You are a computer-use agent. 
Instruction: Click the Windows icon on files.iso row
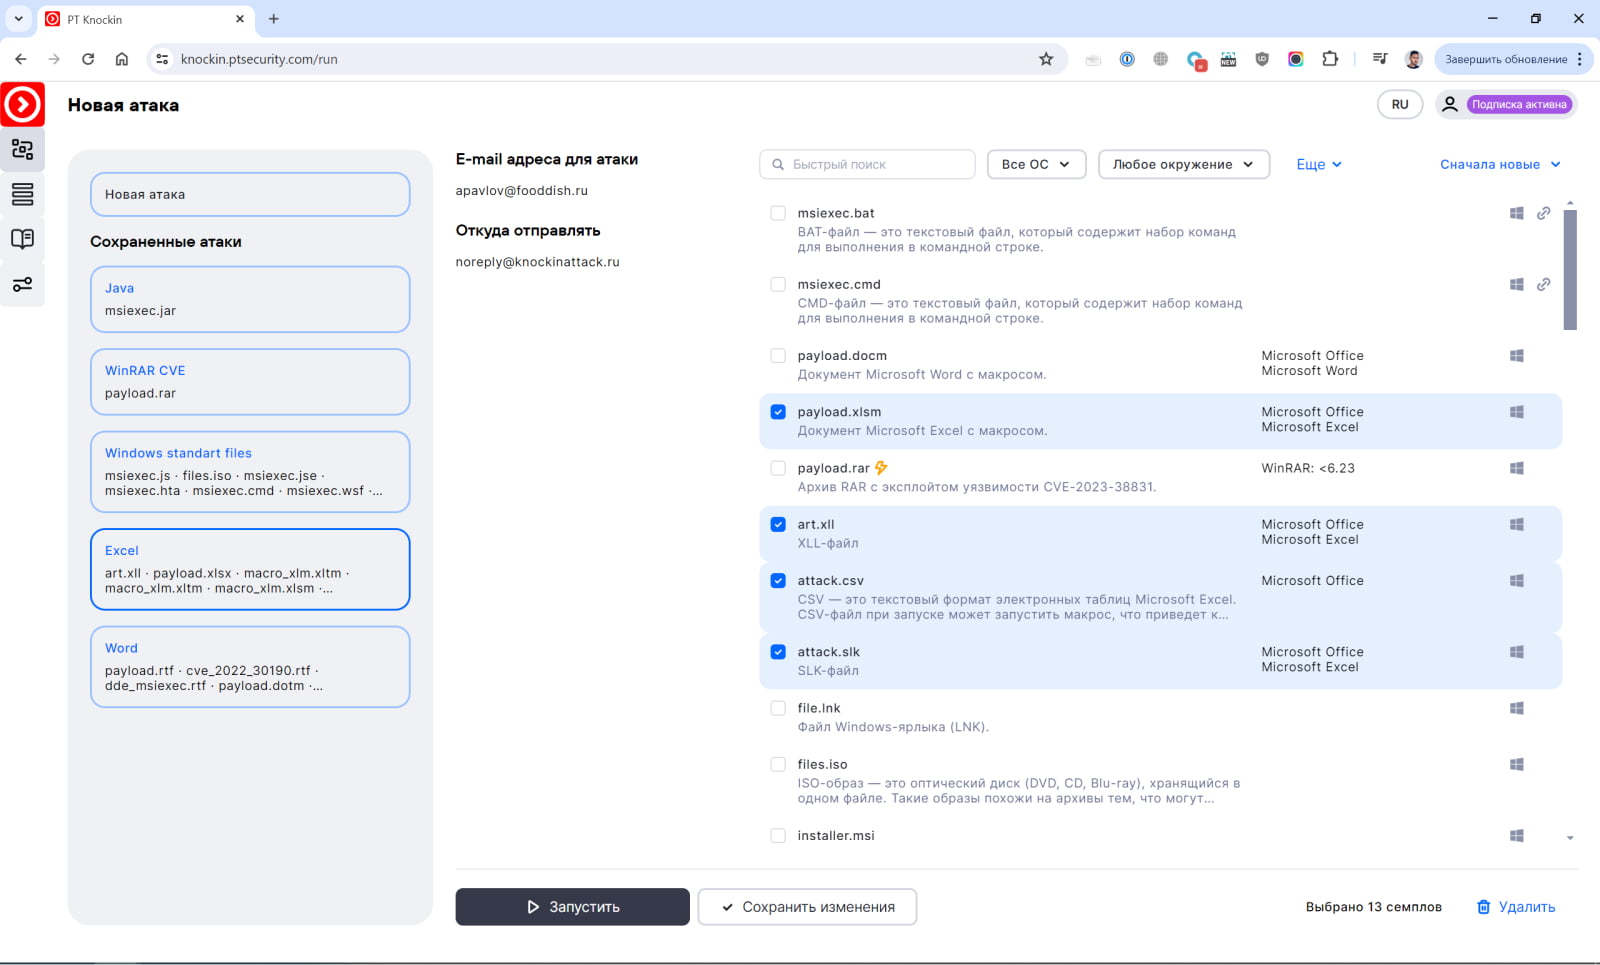pyautogui.click(x=1517, y=764)
